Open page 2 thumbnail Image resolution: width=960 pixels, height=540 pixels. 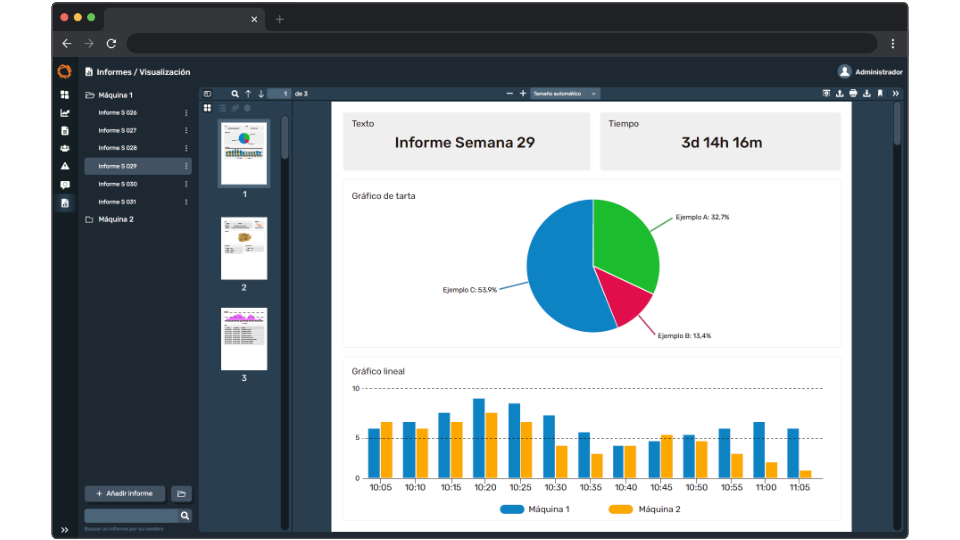[244, 249]
